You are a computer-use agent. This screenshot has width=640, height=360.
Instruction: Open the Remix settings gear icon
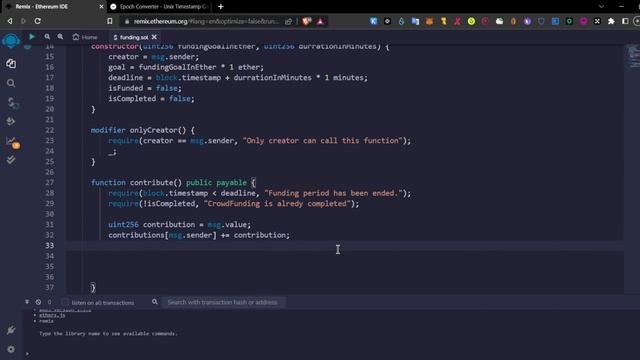[x=11, y=349]
